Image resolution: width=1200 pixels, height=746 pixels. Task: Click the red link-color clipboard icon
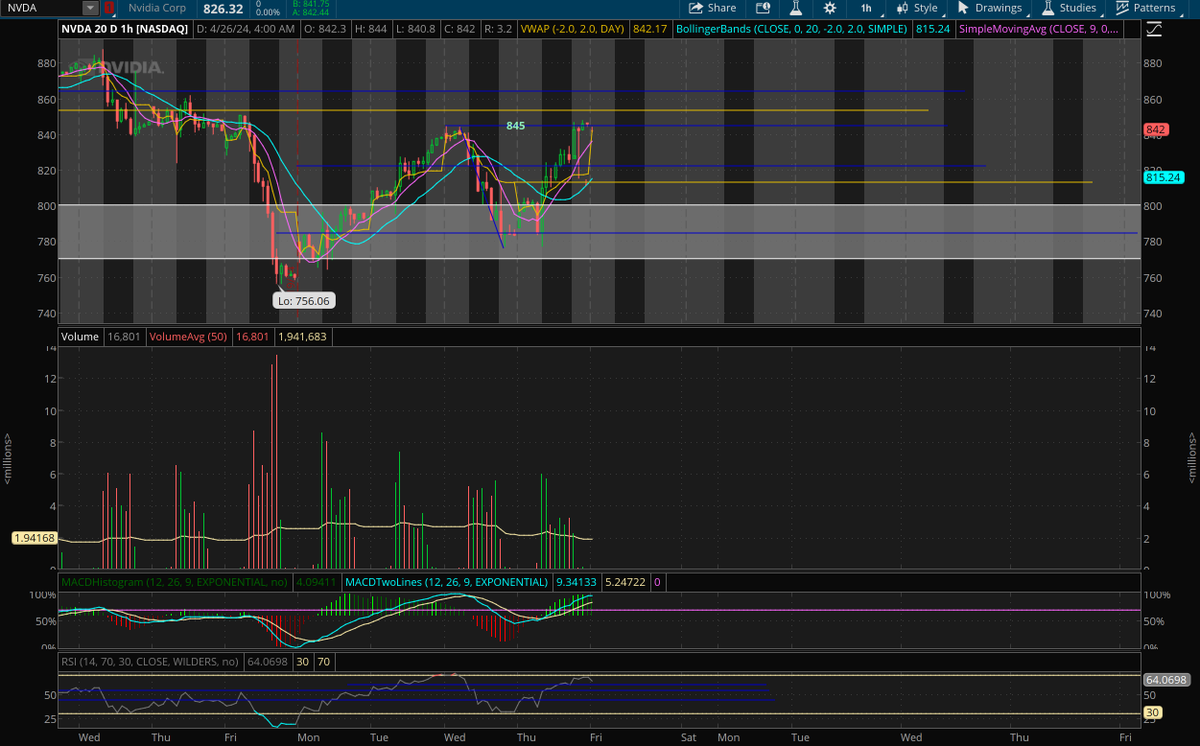click(x=110, y=8)
